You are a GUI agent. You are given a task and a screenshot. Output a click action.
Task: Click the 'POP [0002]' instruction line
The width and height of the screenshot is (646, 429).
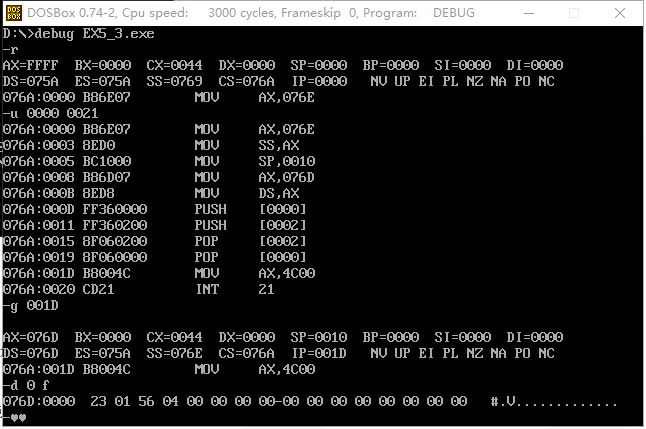tap(154, 241)
